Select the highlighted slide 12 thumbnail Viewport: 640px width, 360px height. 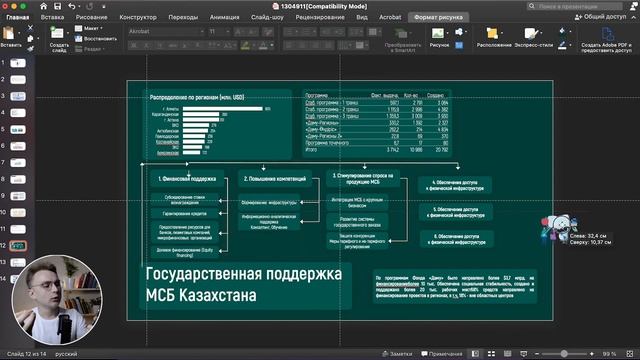coord(18,246)
